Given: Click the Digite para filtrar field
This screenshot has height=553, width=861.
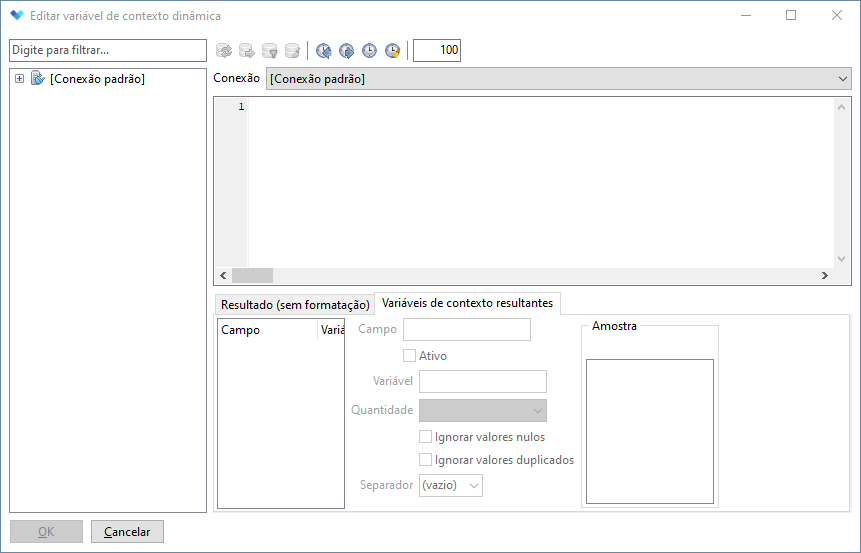Looking at the screenshot, I should (108, 50).
